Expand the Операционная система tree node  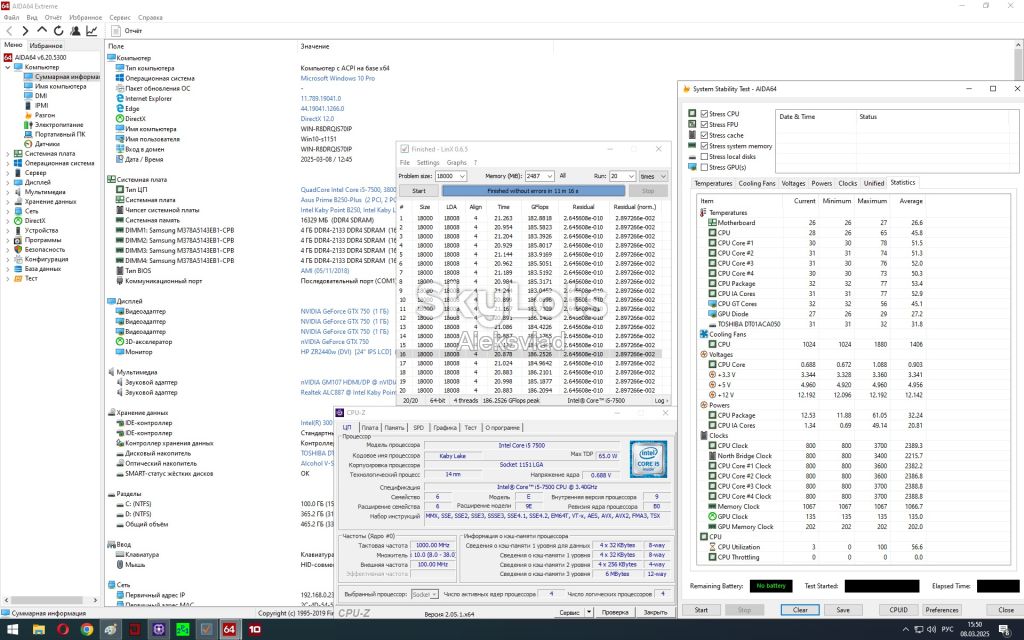click(8, 163)
